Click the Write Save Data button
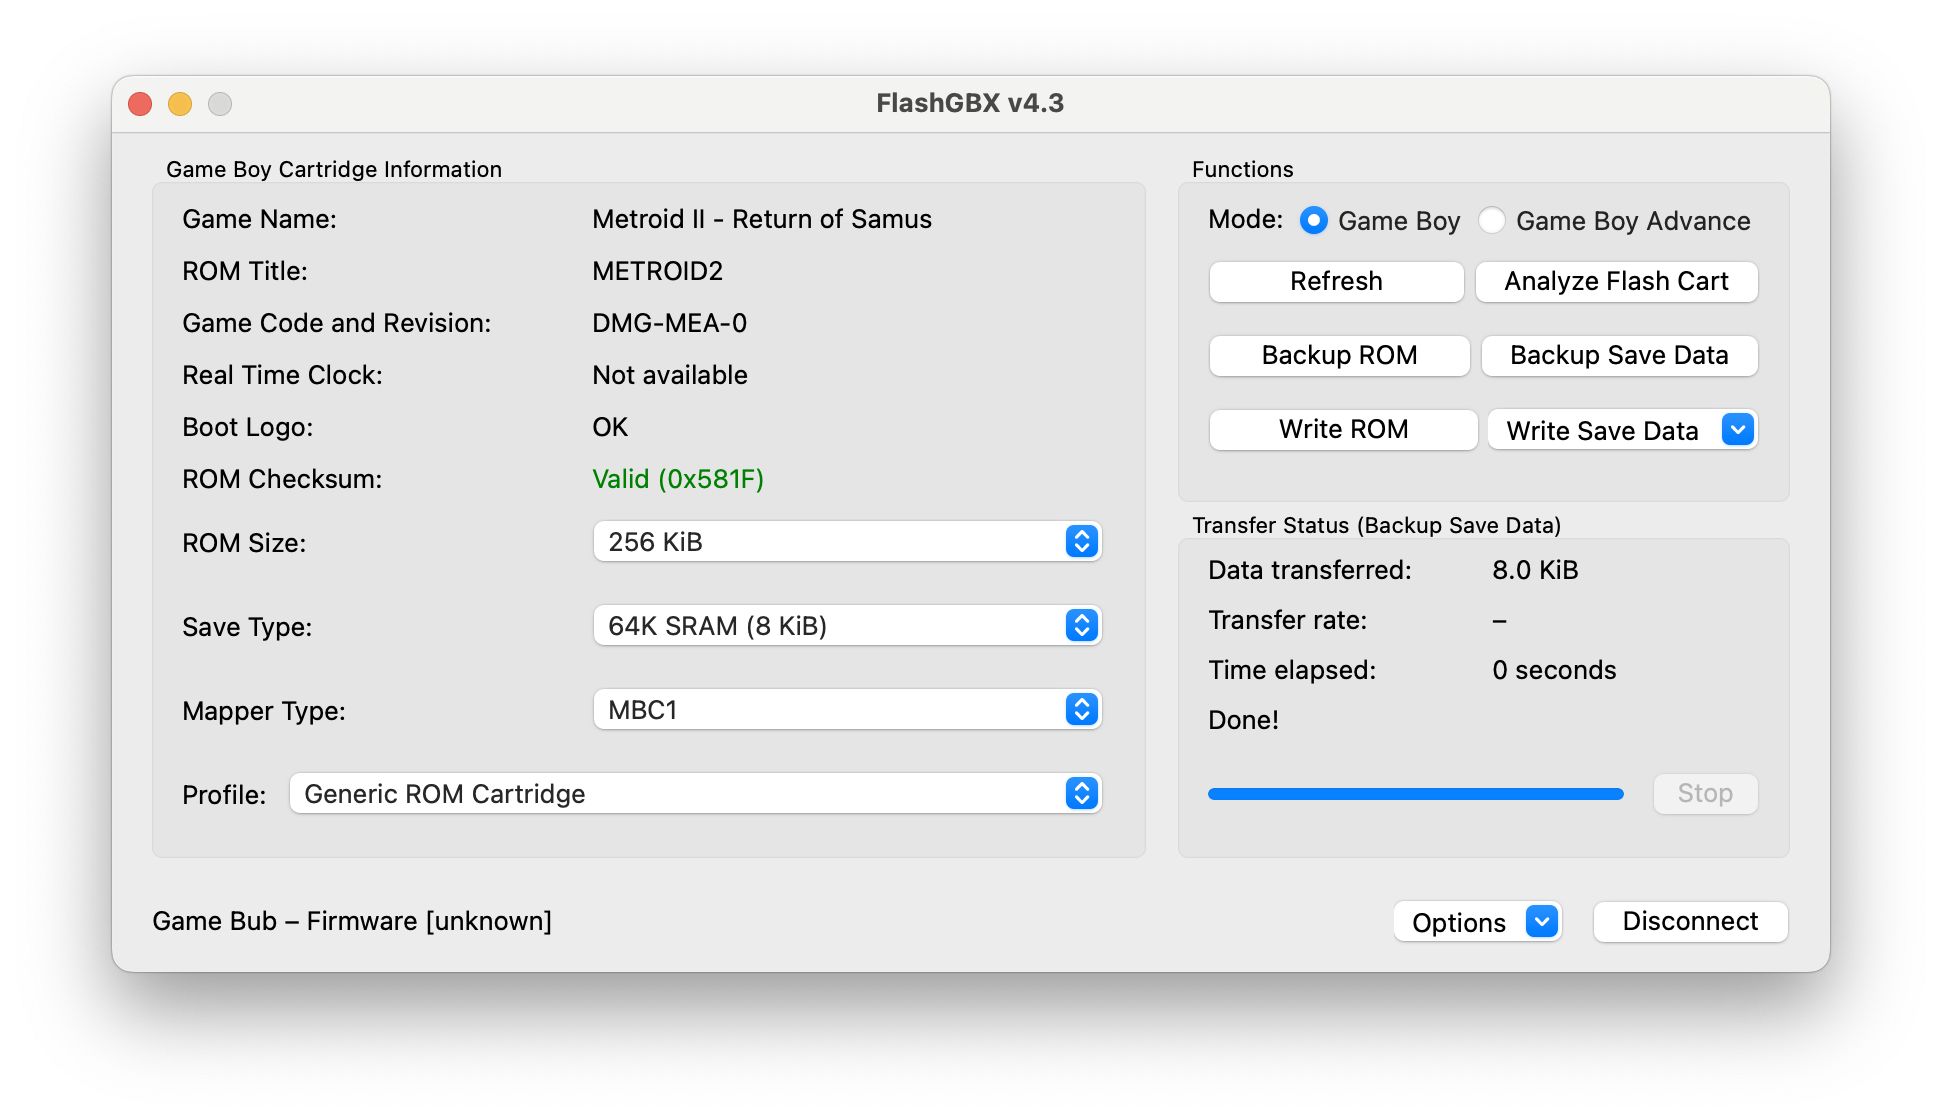 tap(1602, 430)
